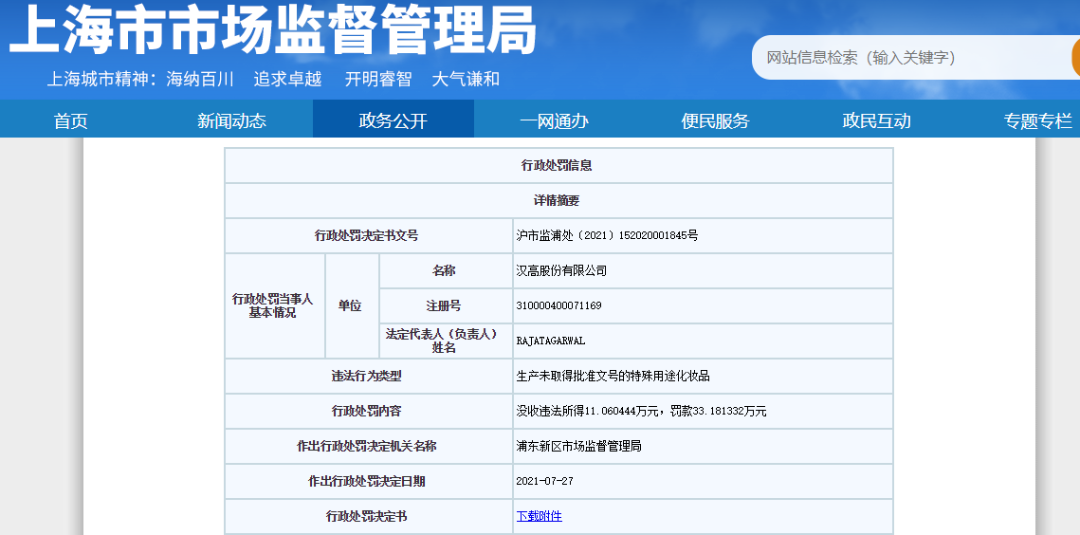Screen dimensions: 1080x535
Task: Click the 违法行为类型 label cell
Action: point(368,376)
